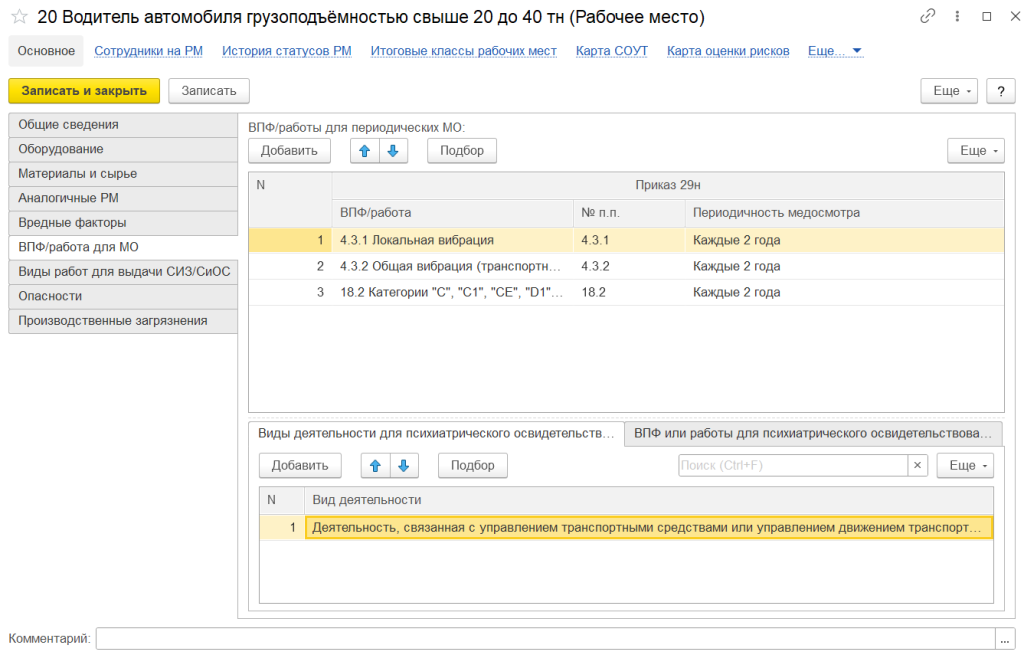Viewport: 1024px width, 655px height.
Task: Move activity row up in psychiatric list
Action: (375, 466)
